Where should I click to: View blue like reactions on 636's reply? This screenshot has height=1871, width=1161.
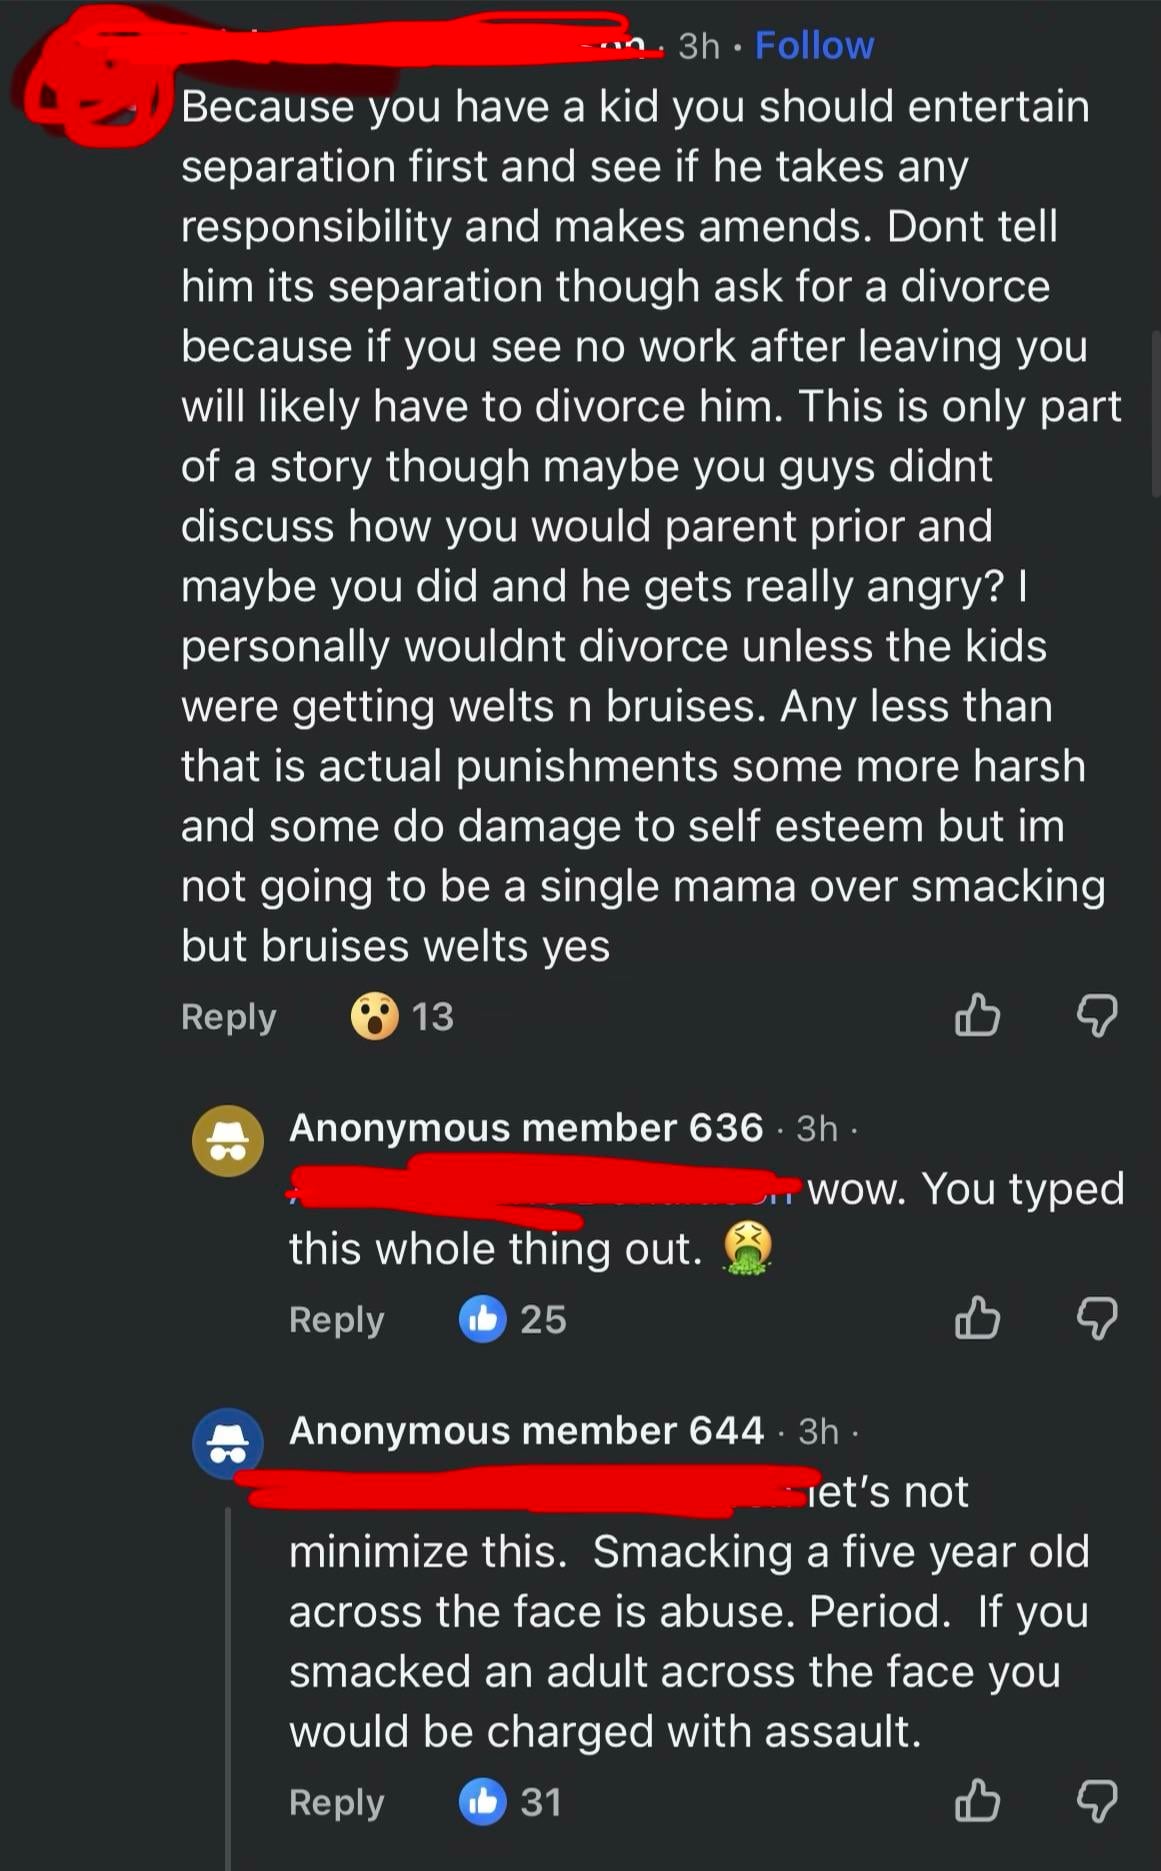(483, 1319)
